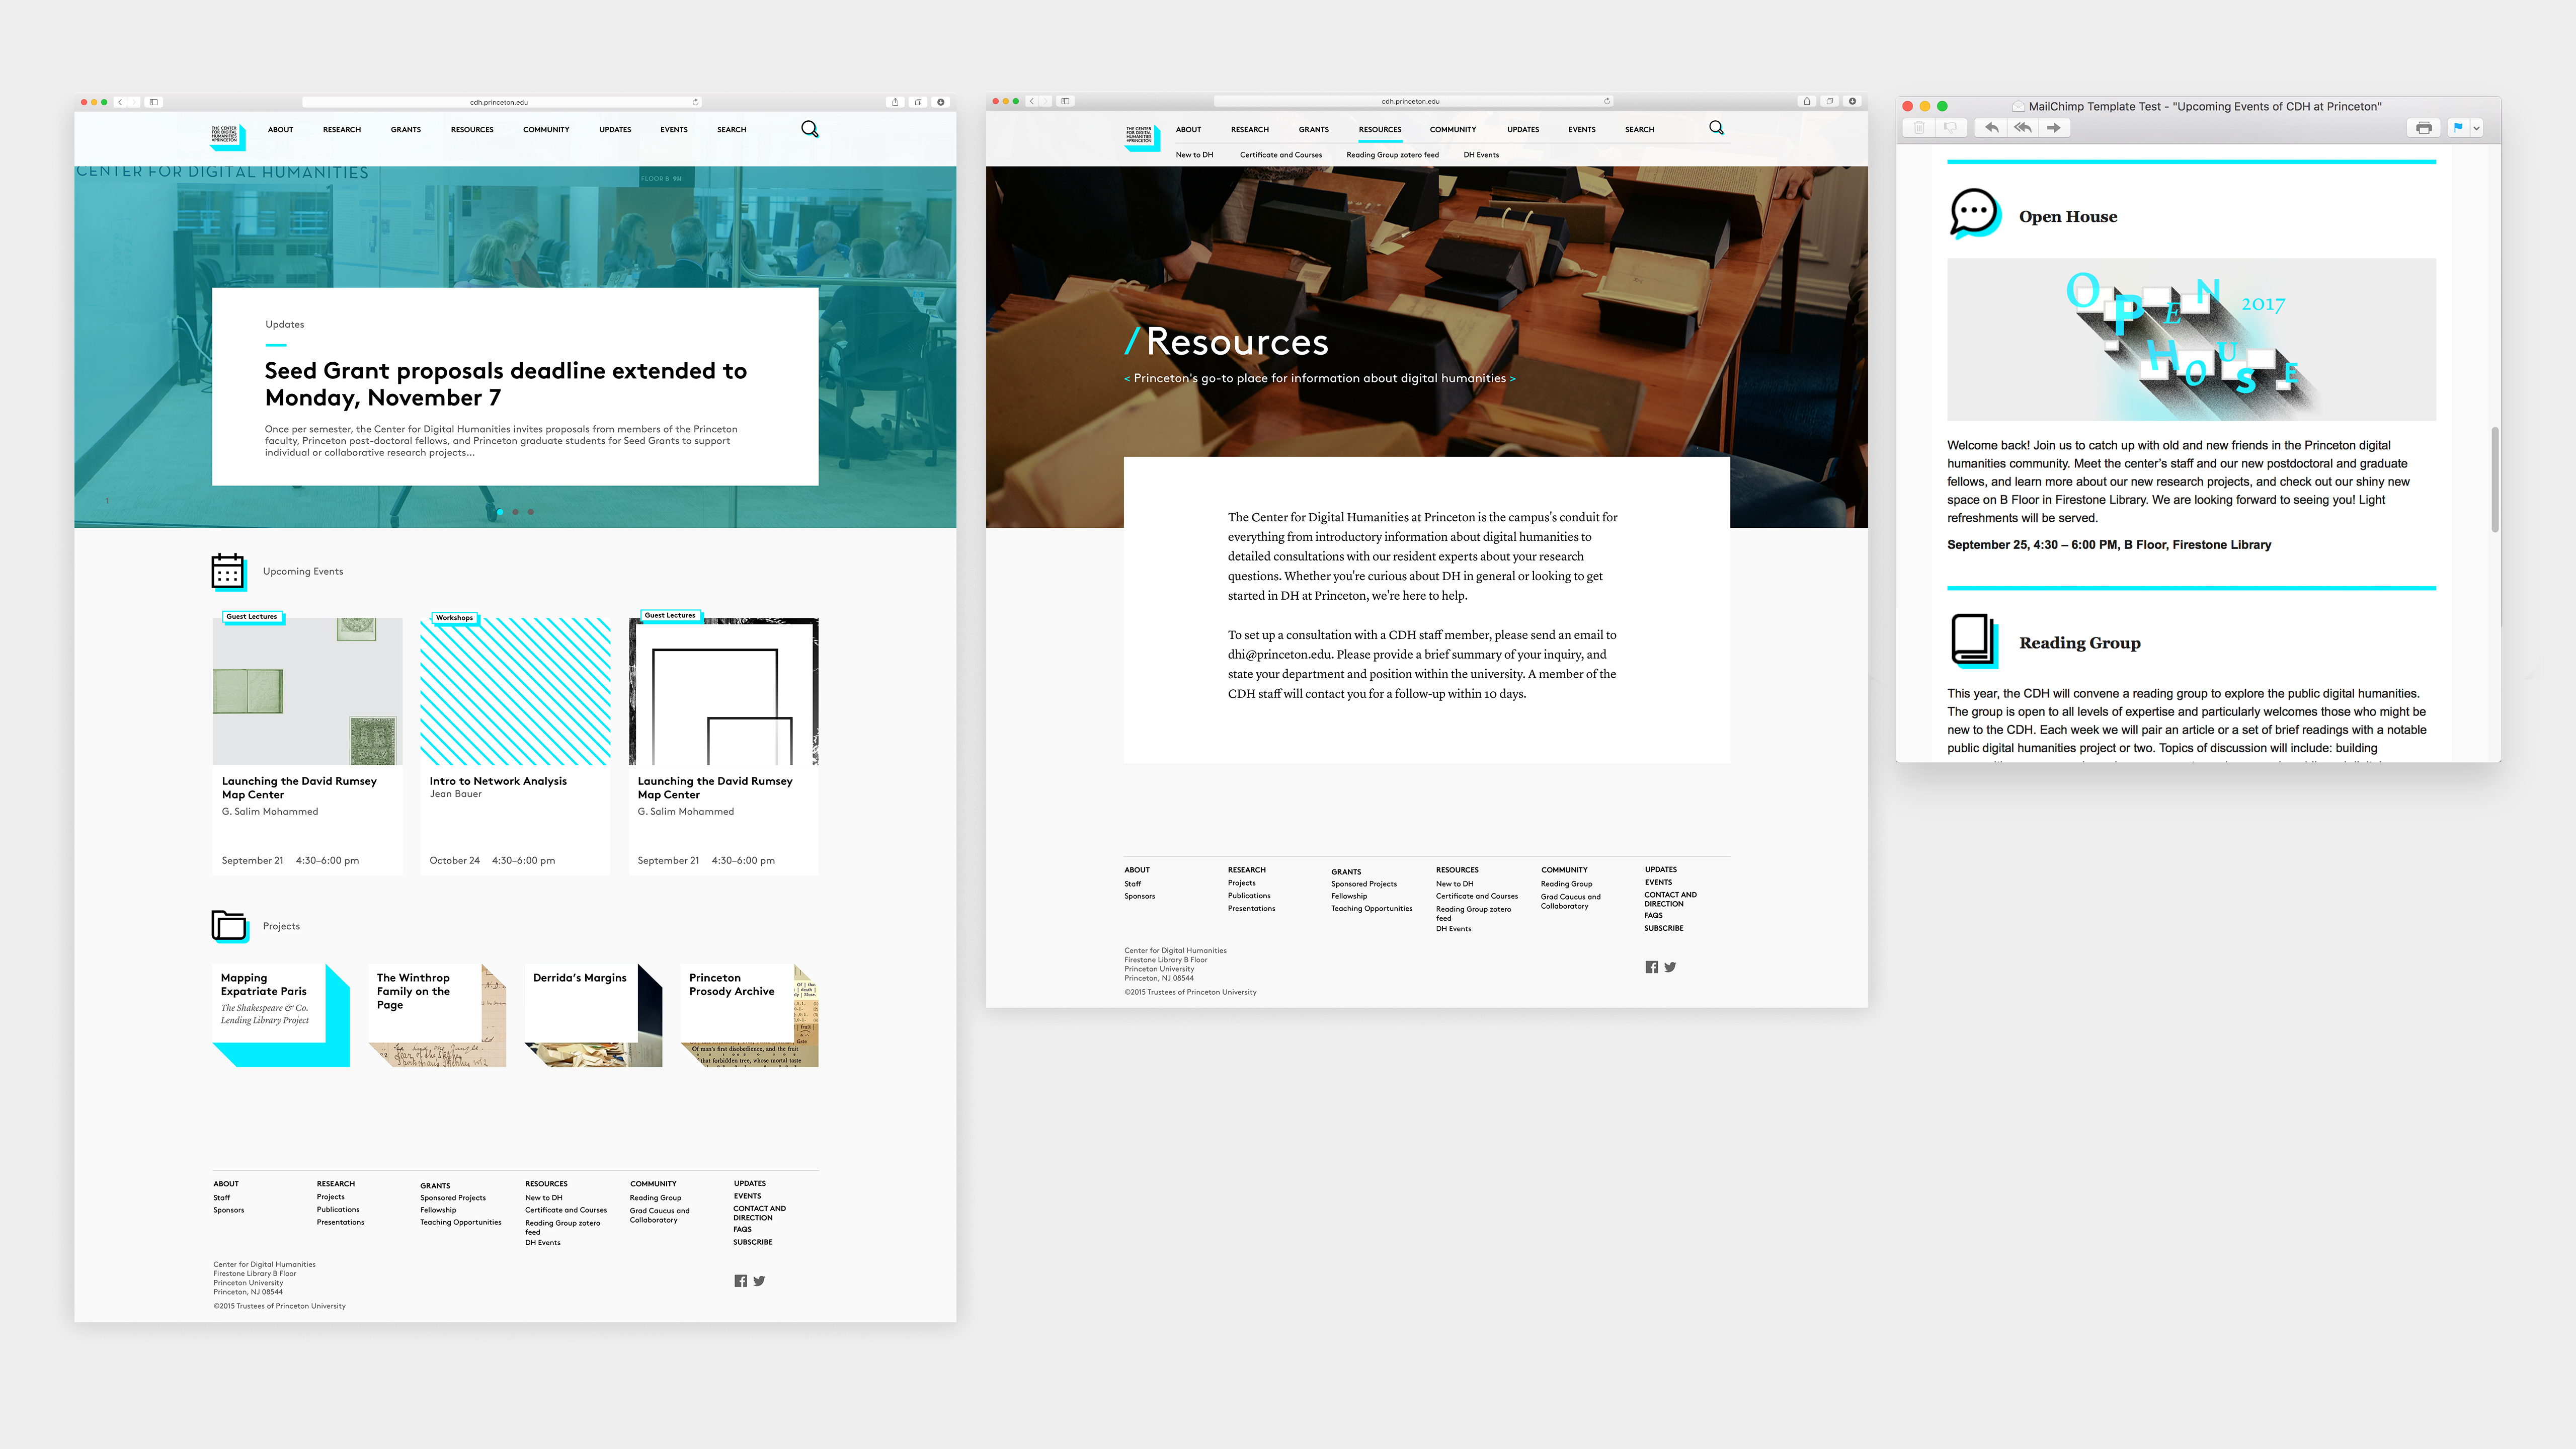Print the email using printer icon
The width and height of the screenshot is (2576, 1449).
2423,128
